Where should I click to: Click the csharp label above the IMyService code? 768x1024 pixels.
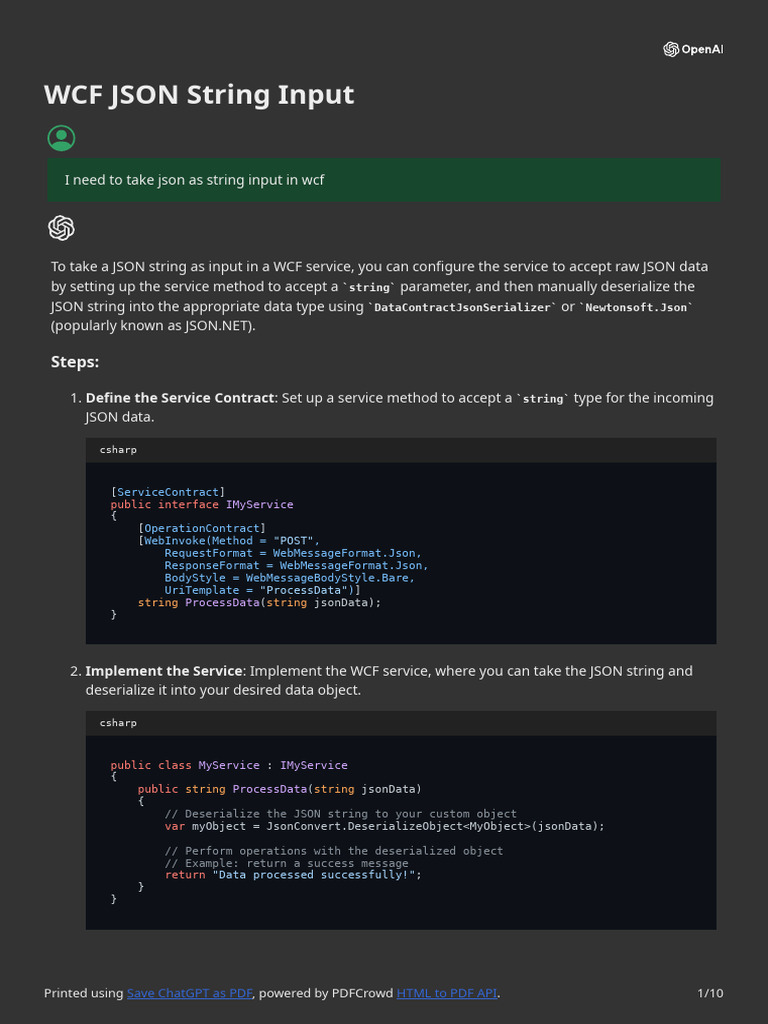(x=118, y=450)
